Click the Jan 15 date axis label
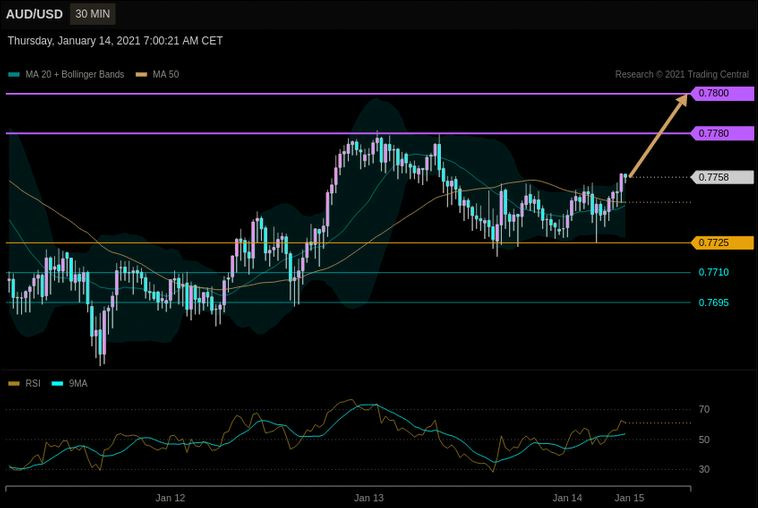The width and height of the screenshot is (758, 508). [x=629, y=498]
